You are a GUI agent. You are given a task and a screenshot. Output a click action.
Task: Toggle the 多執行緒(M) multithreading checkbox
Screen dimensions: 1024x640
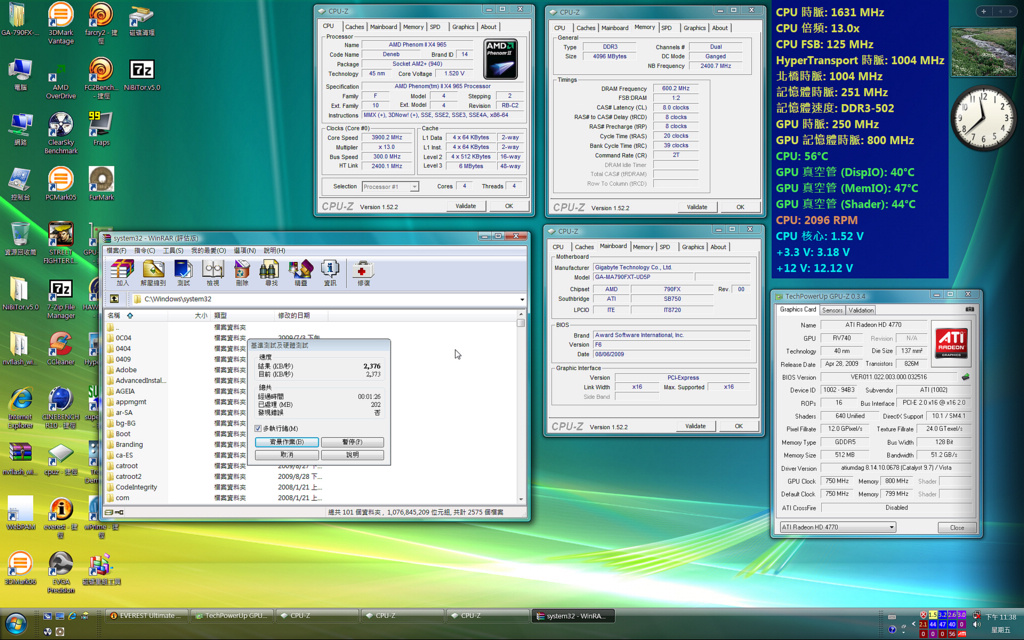258,428
